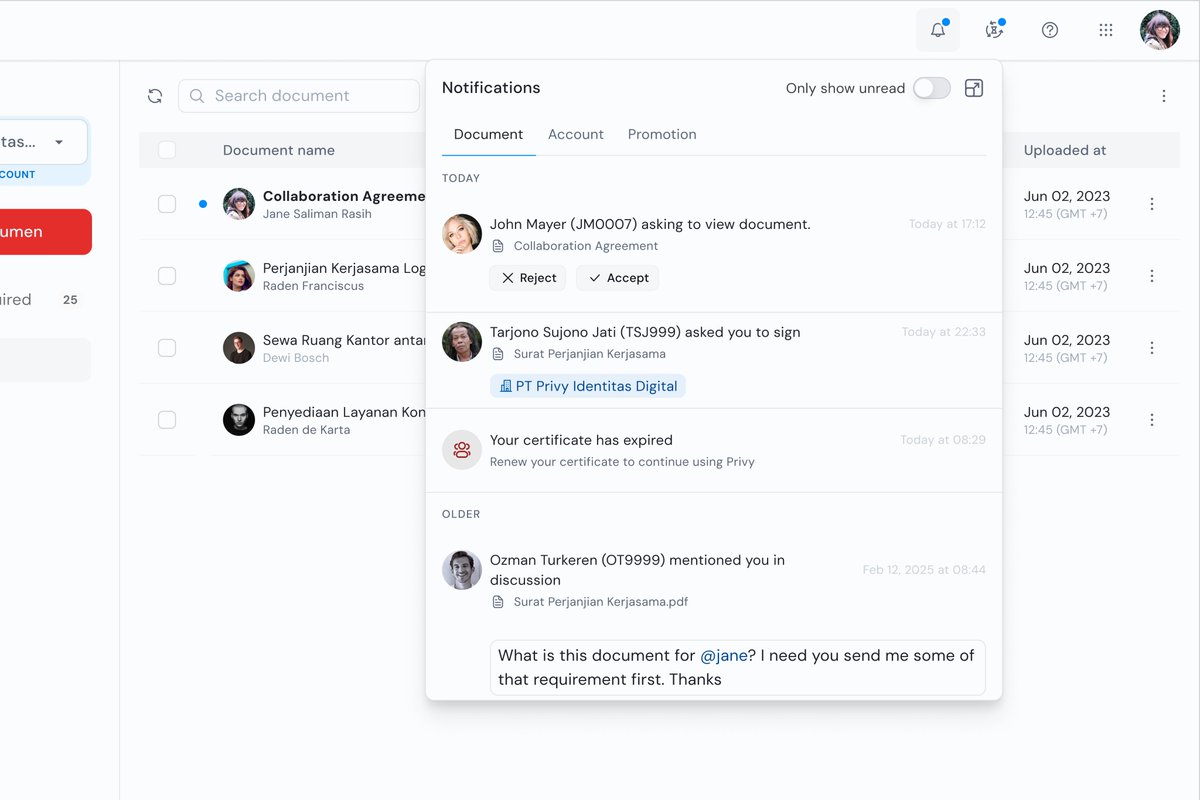Screen dimensions: 1200x800
Task: Click John Mayer's avatar in notifications
Action: click(462, 234)
